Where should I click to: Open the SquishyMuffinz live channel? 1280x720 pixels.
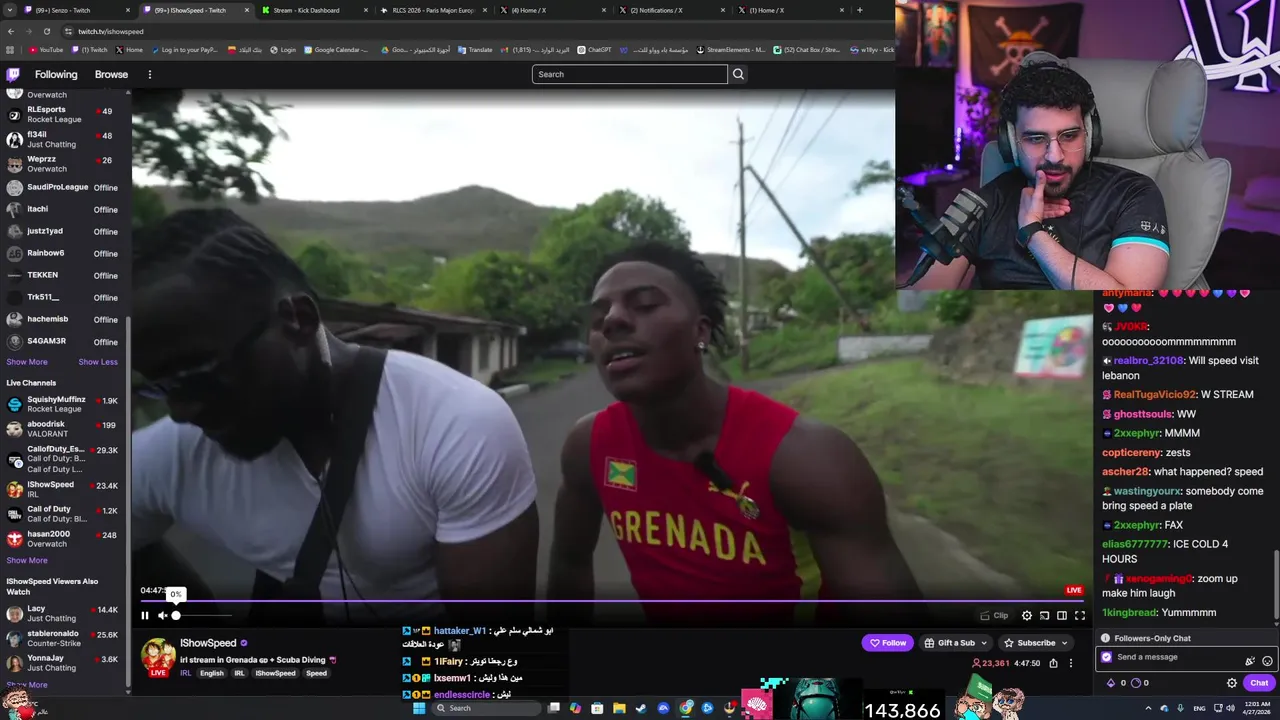[x=62, y=404]
